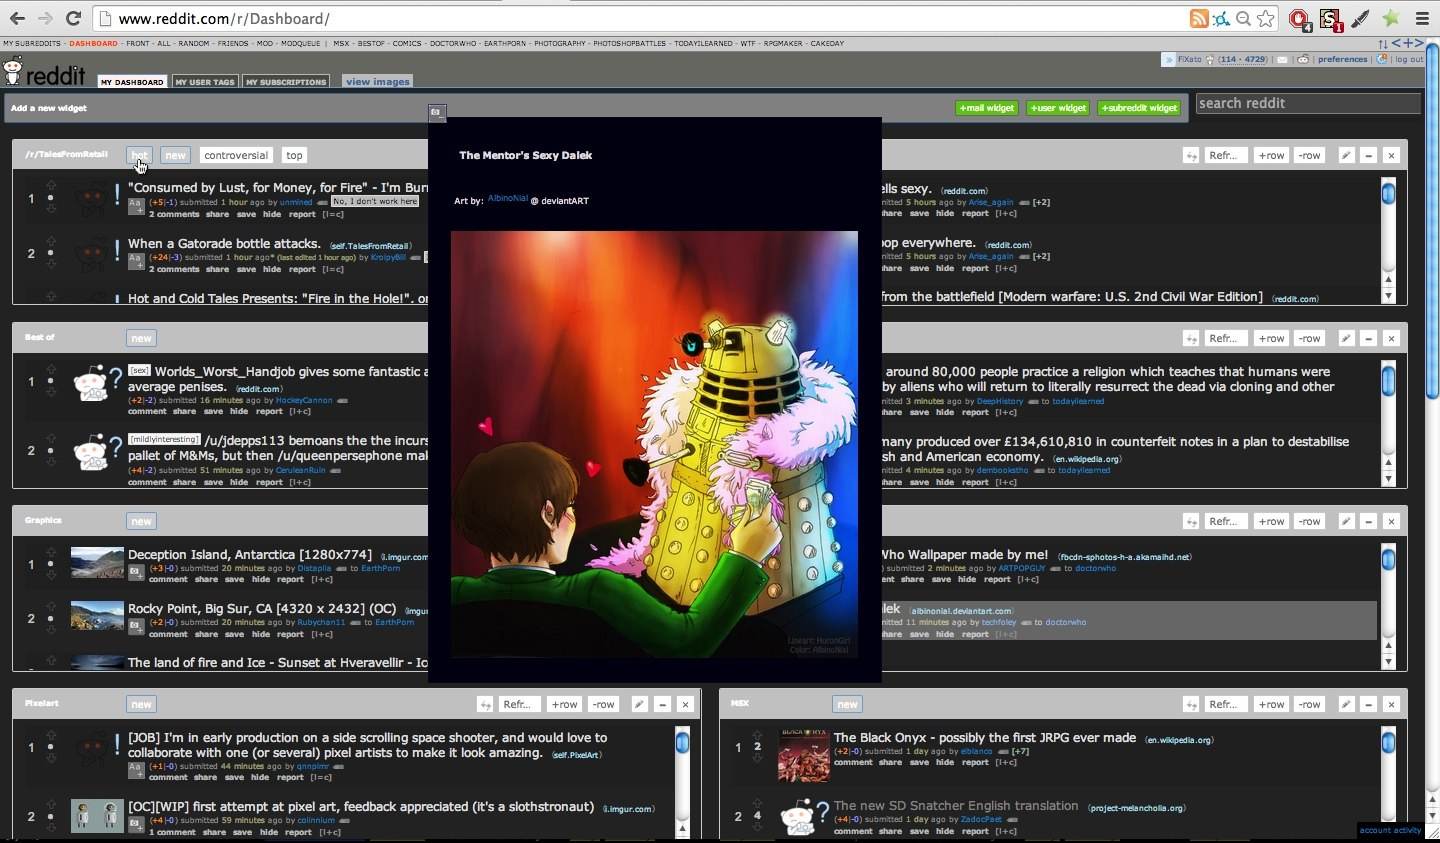
Task: Add a row to the Best of widget
Action: coord(1271,338)
